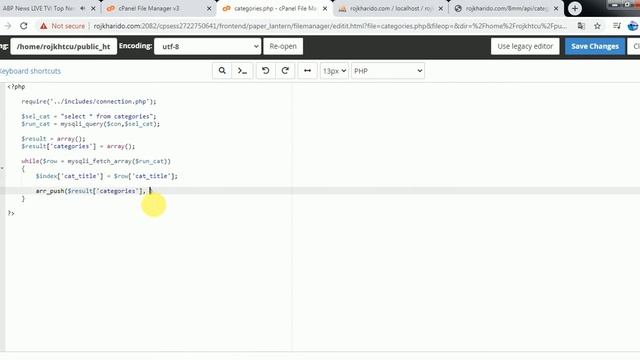Image resolution: width=640 pixels, height=360 pixels.
Task: Switch to the ABP News LIVE TV tab
Action: coord(39,8)
